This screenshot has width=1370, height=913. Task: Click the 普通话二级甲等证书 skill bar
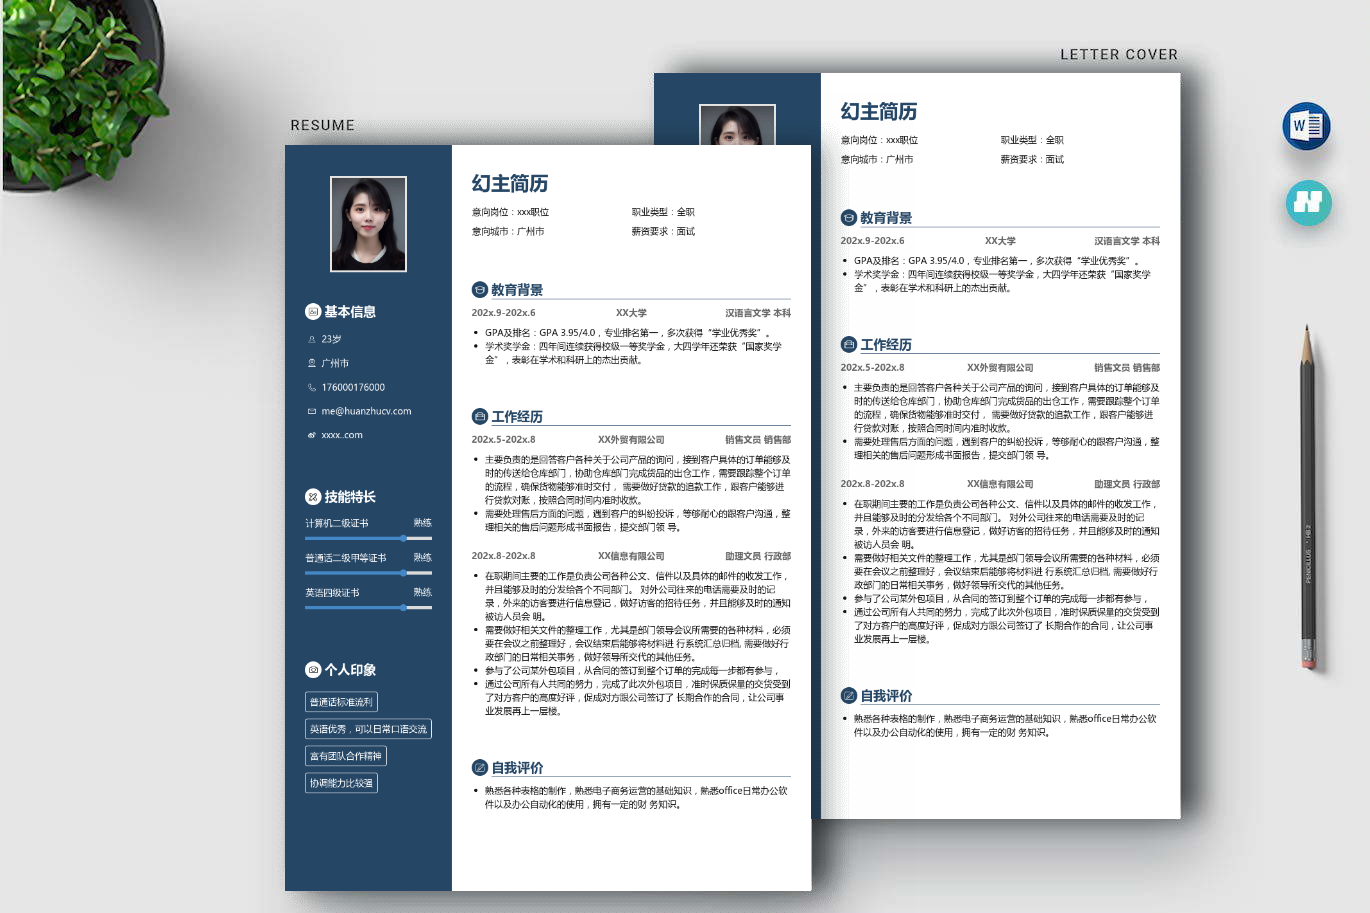tap(368, 573)
